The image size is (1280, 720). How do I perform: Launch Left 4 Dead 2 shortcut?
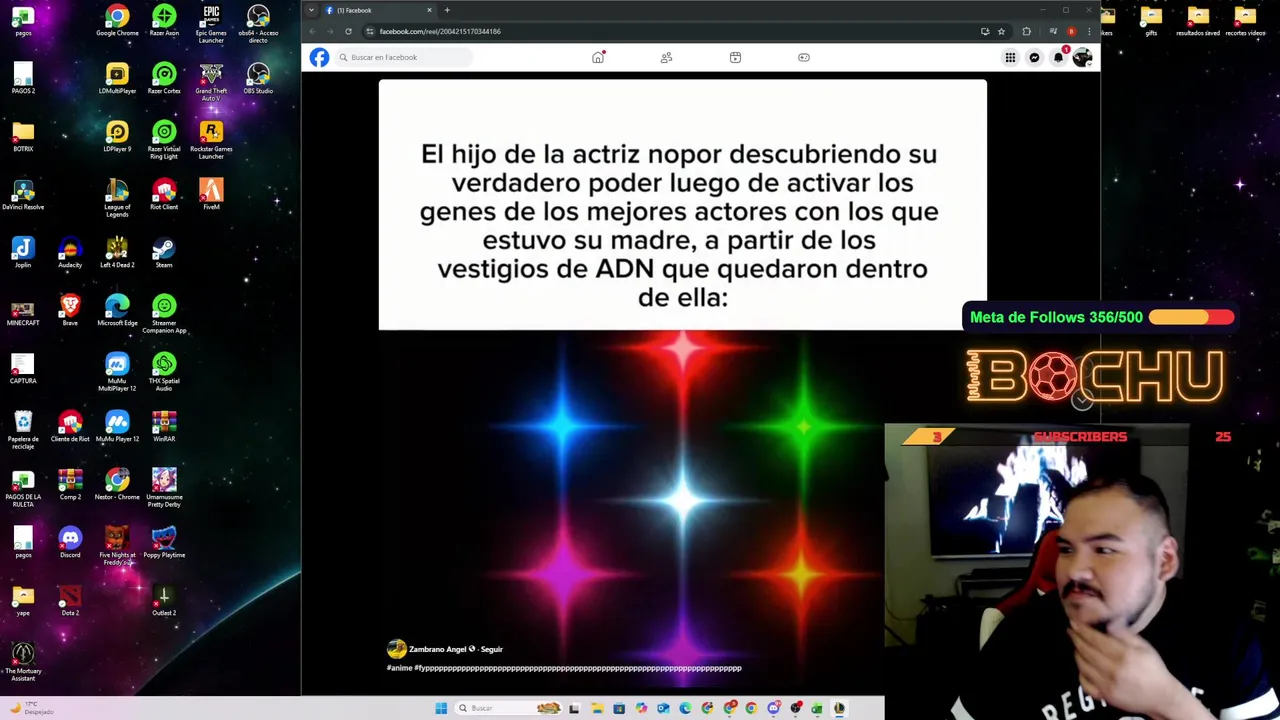(x=117, y=252)
